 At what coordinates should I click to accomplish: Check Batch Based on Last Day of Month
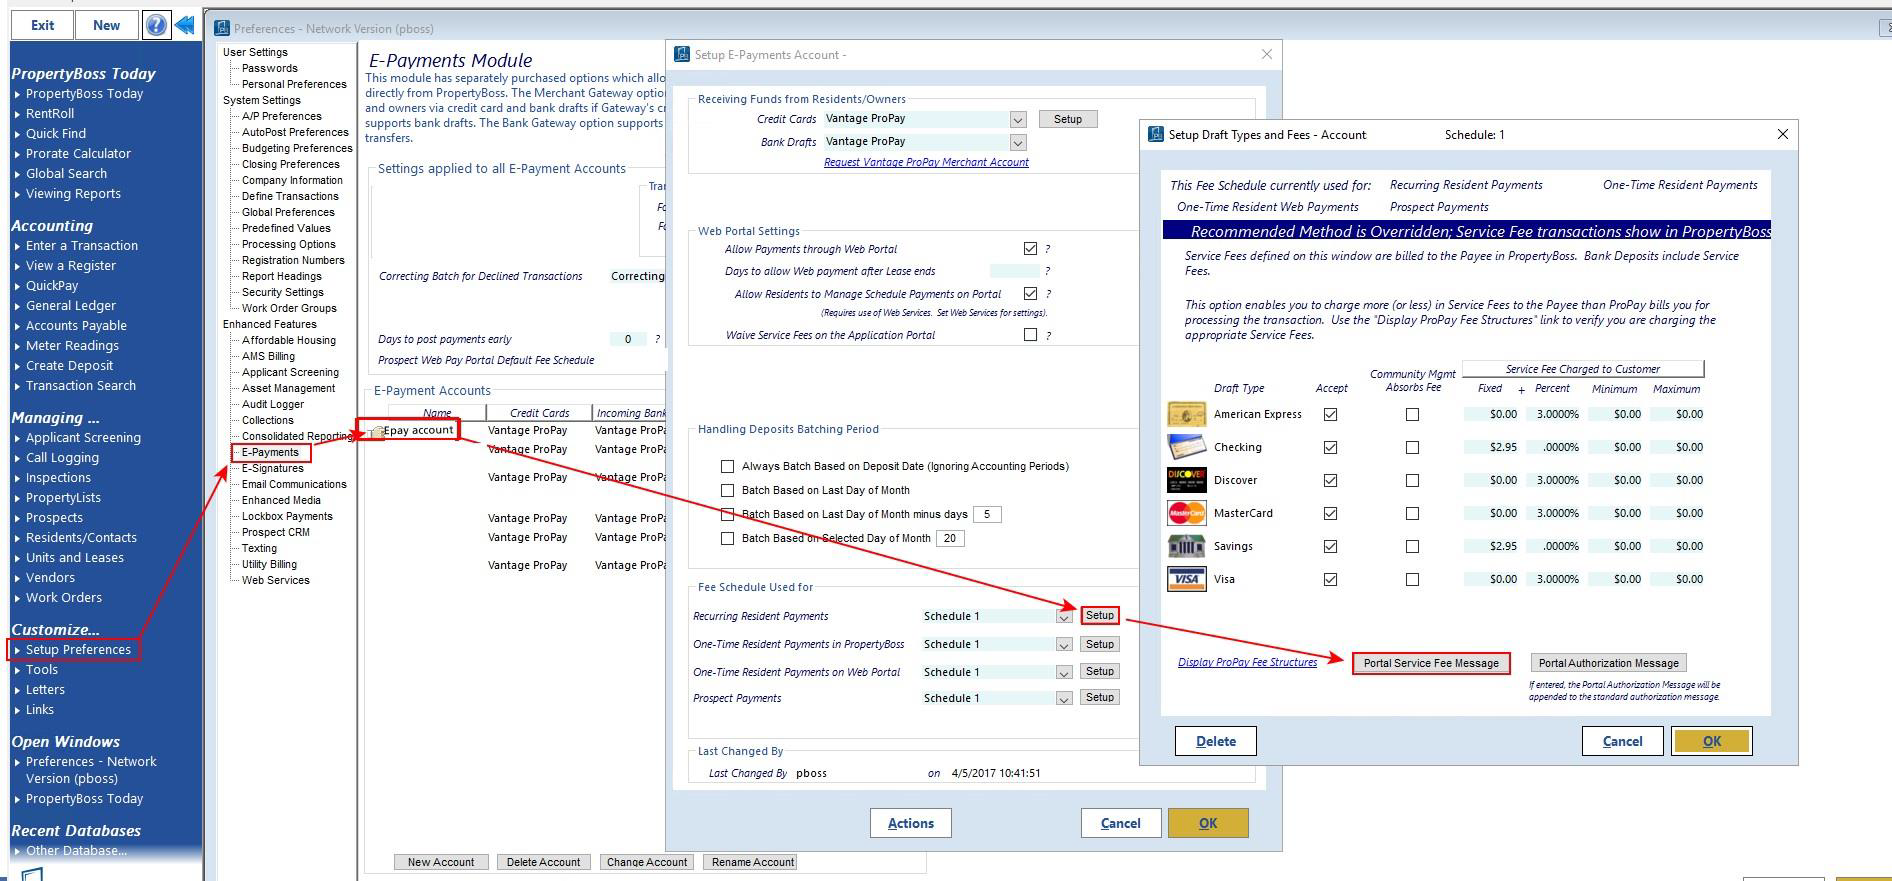point(727,490)
